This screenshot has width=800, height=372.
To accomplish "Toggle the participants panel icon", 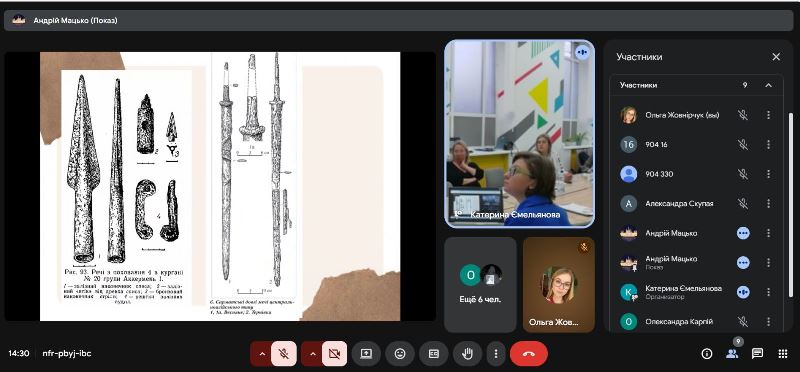I will [x=732, y=354].
